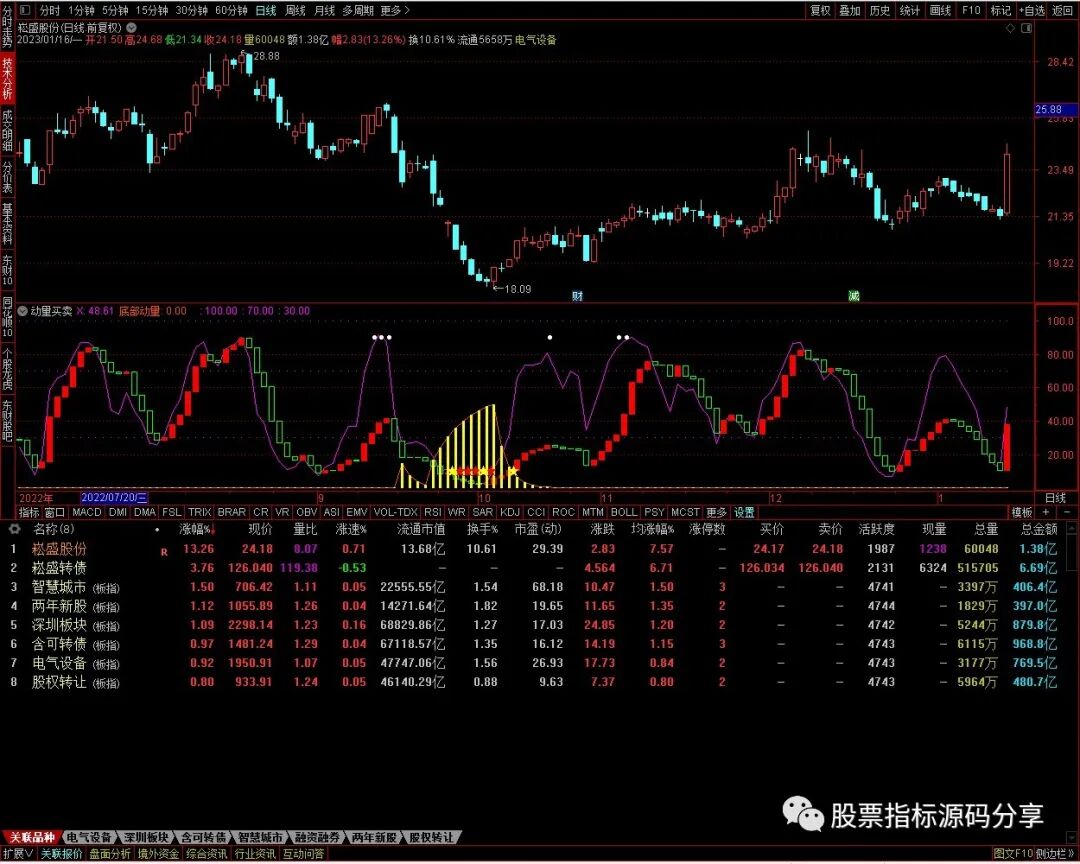Select the MACD indicator
The width and height of the screenshot is (1080, 864).
pyautogui.click(x=87, y=513)
